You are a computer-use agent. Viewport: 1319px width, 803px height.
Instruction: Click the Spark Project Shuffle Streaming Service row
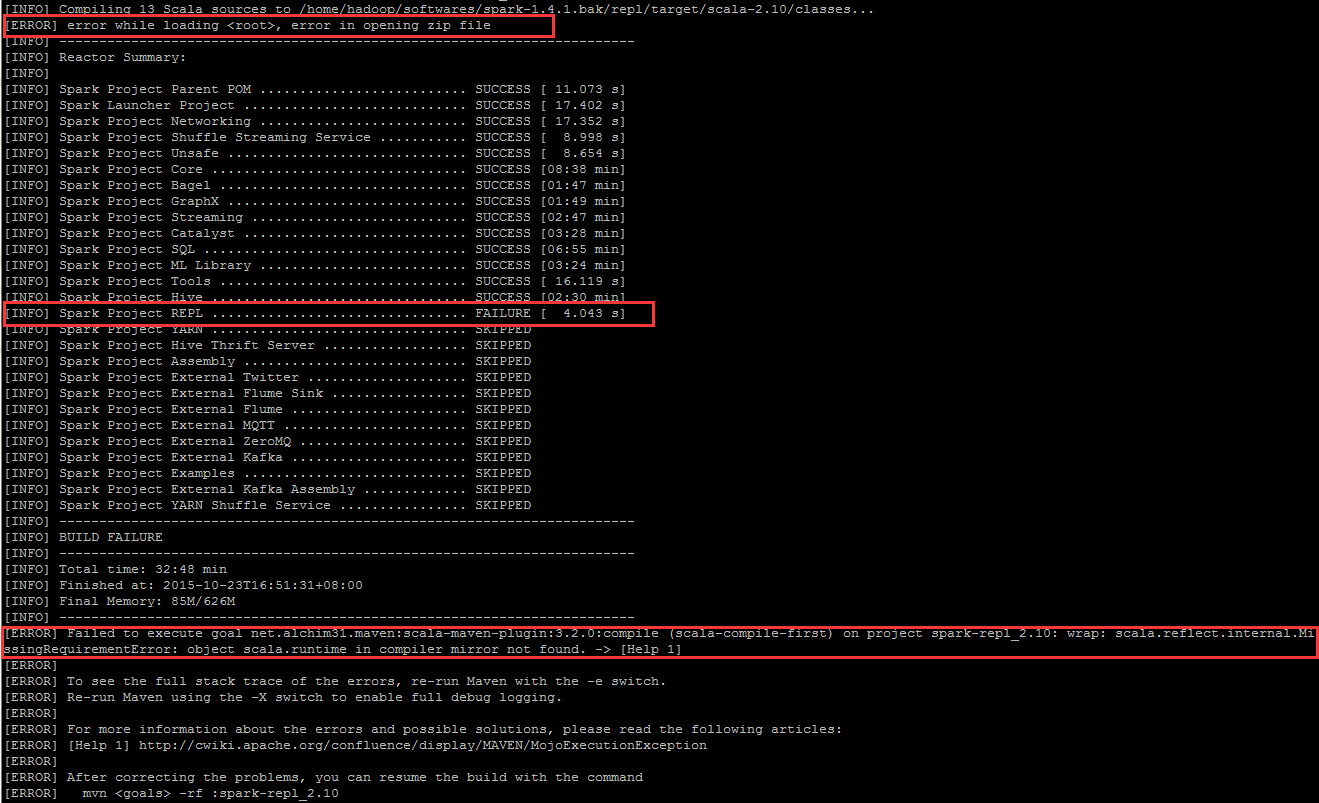click(x=315, y=137)
